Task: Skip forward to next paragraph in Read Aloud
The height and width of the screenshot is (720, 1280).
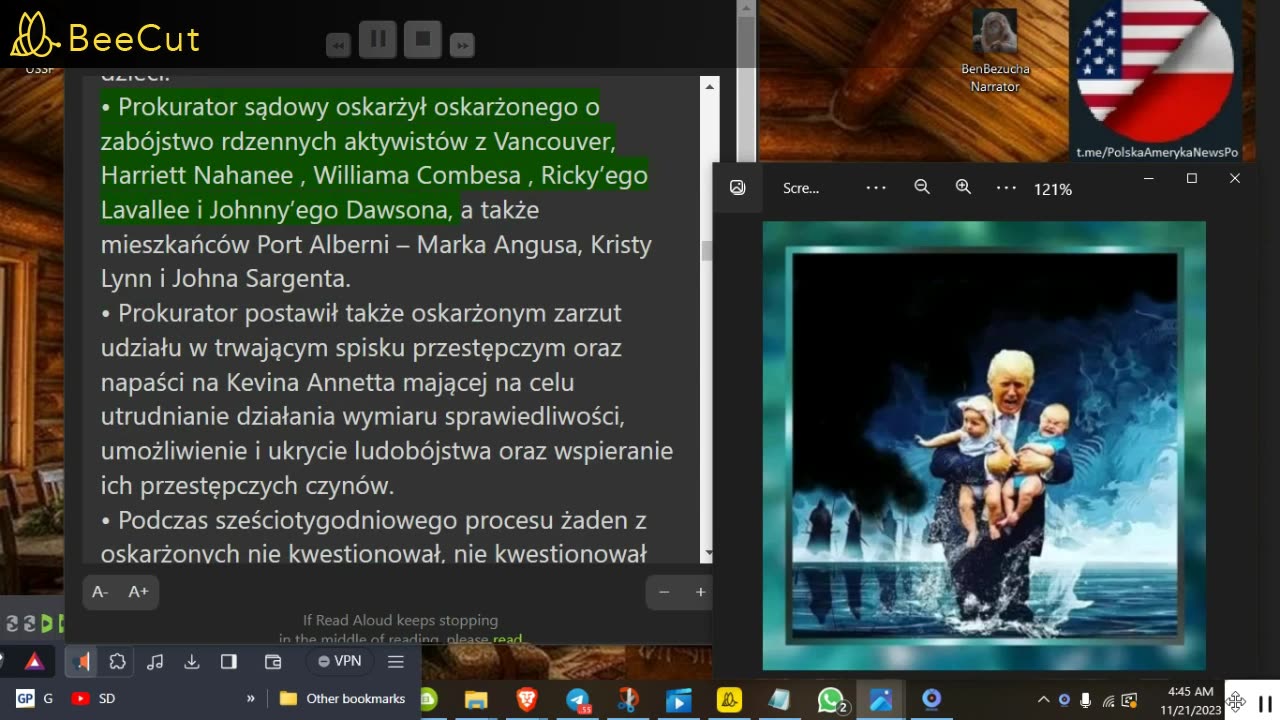Action: pos(462,45)
